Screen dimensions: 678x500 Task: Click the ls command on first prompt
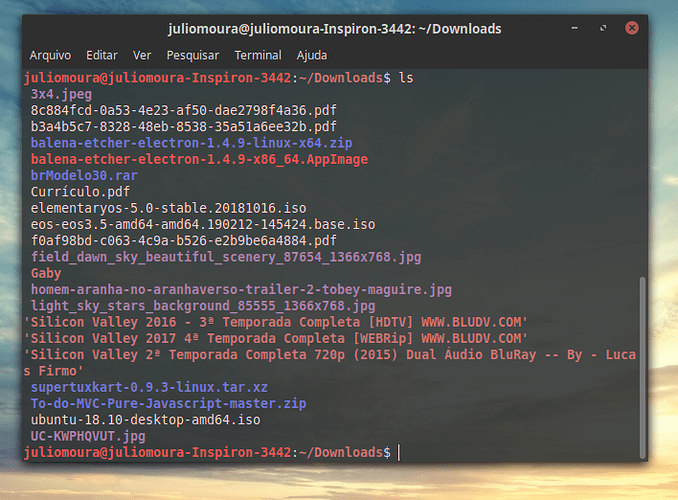pos(406,78)
